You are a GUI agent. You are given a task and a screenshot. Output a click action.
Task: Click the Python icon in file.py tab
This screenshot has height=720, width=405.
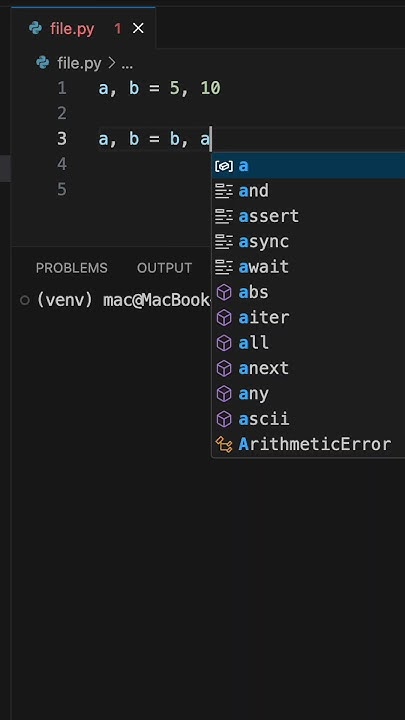[x=35, y=28]
